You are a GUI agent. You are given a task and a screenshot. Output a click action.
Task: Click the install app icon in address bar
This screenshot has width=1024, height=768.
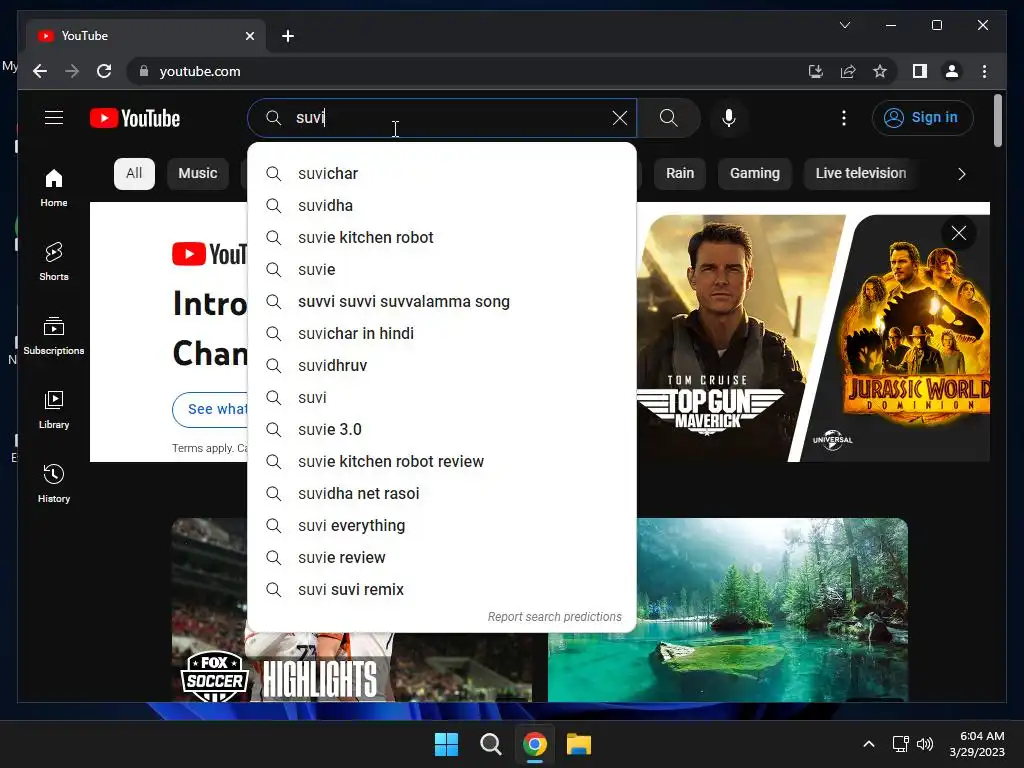816,71
